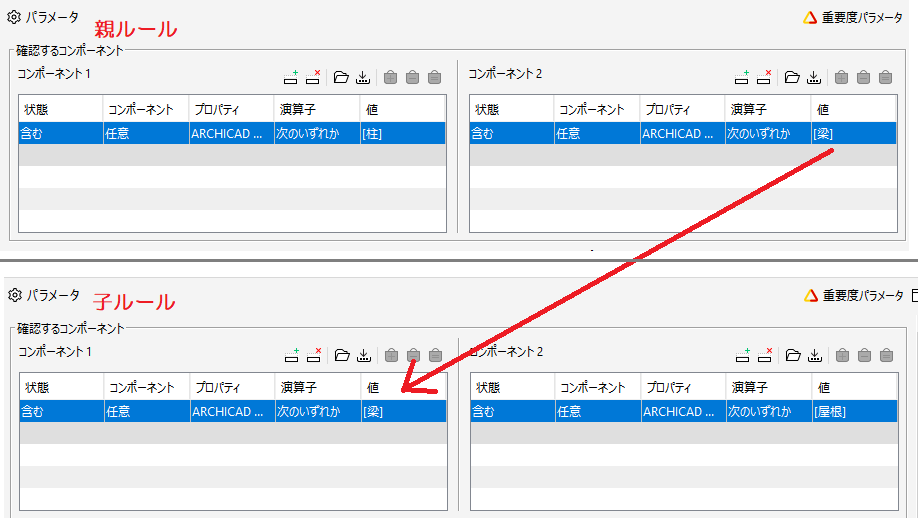This screenshot has width=918, height=525.
Task: Open lower 重要度パラメータ warning triangle
Action: point(811,296)
